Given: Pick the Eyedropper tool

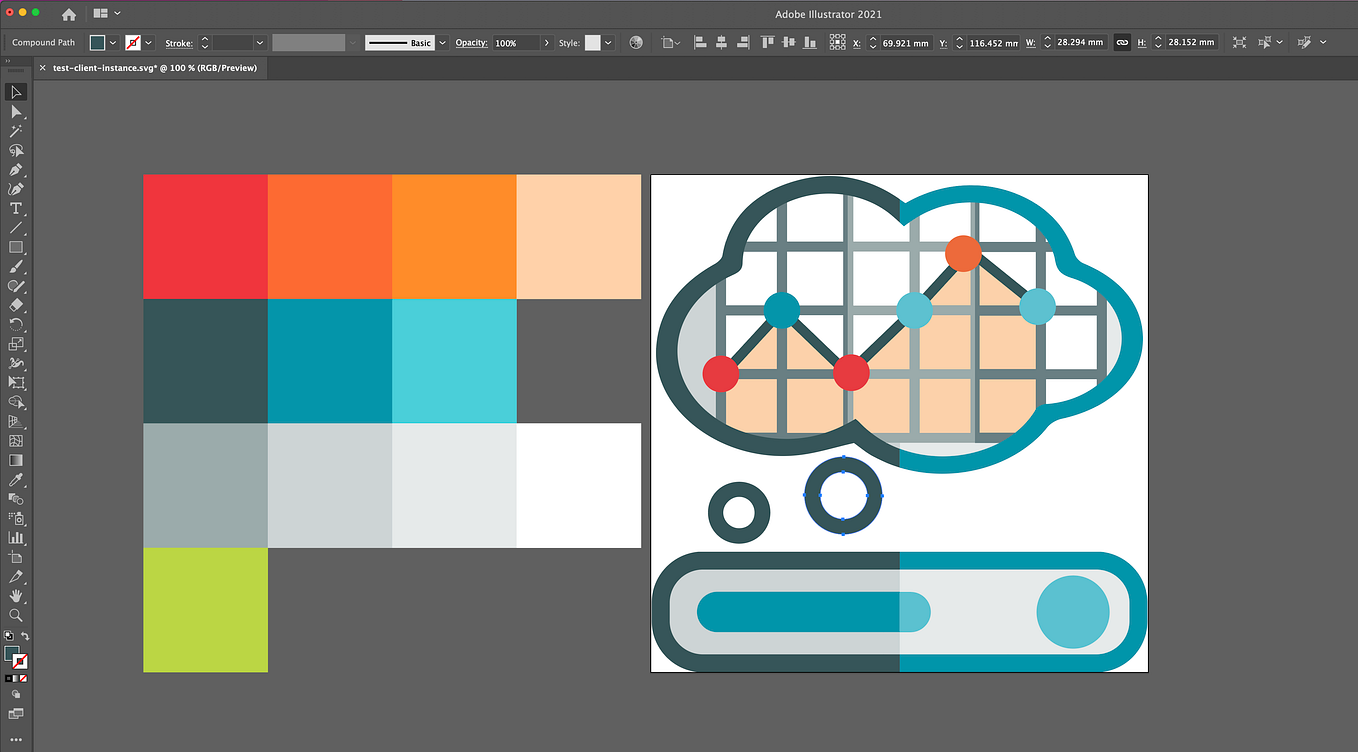Looking at the screenshot, I should click(x=16, y=479).
